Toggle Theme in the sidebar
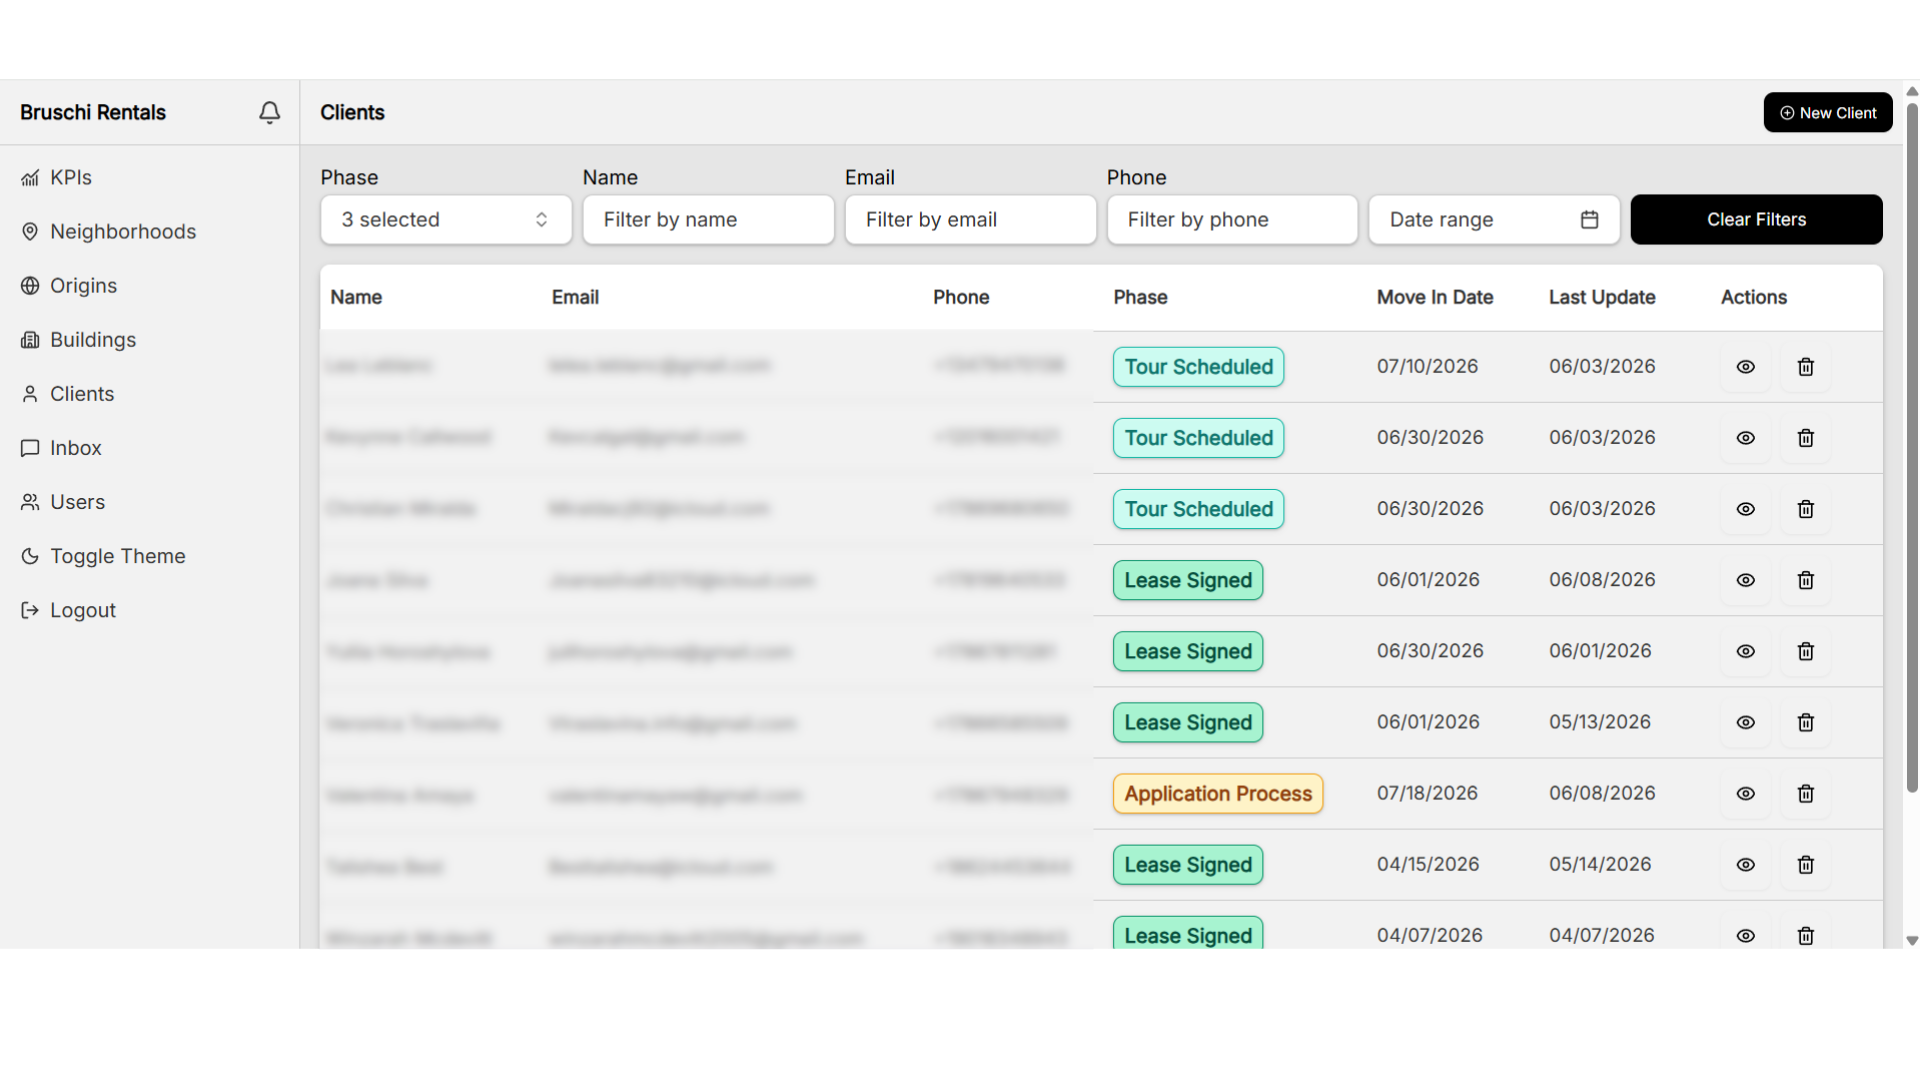This screenshot has width=1920, height=1080. (x=103, y=556)
